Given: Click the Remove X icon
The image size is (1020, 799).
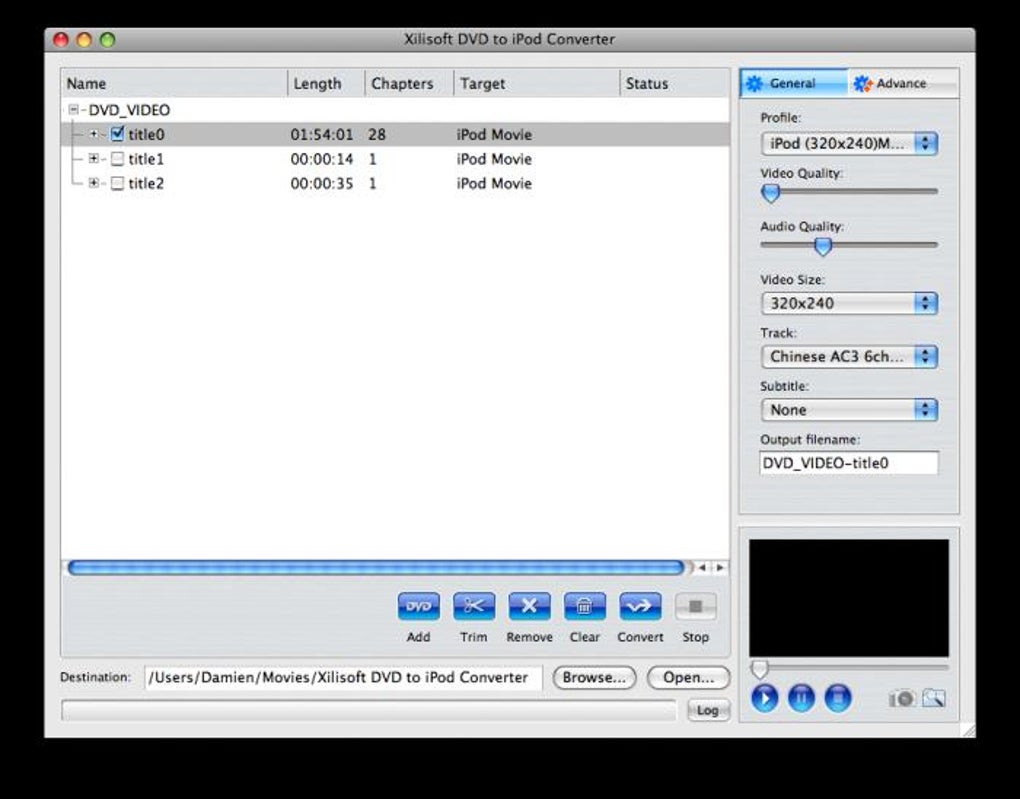Looking at the screenshot, I should (x=529, y=606).
